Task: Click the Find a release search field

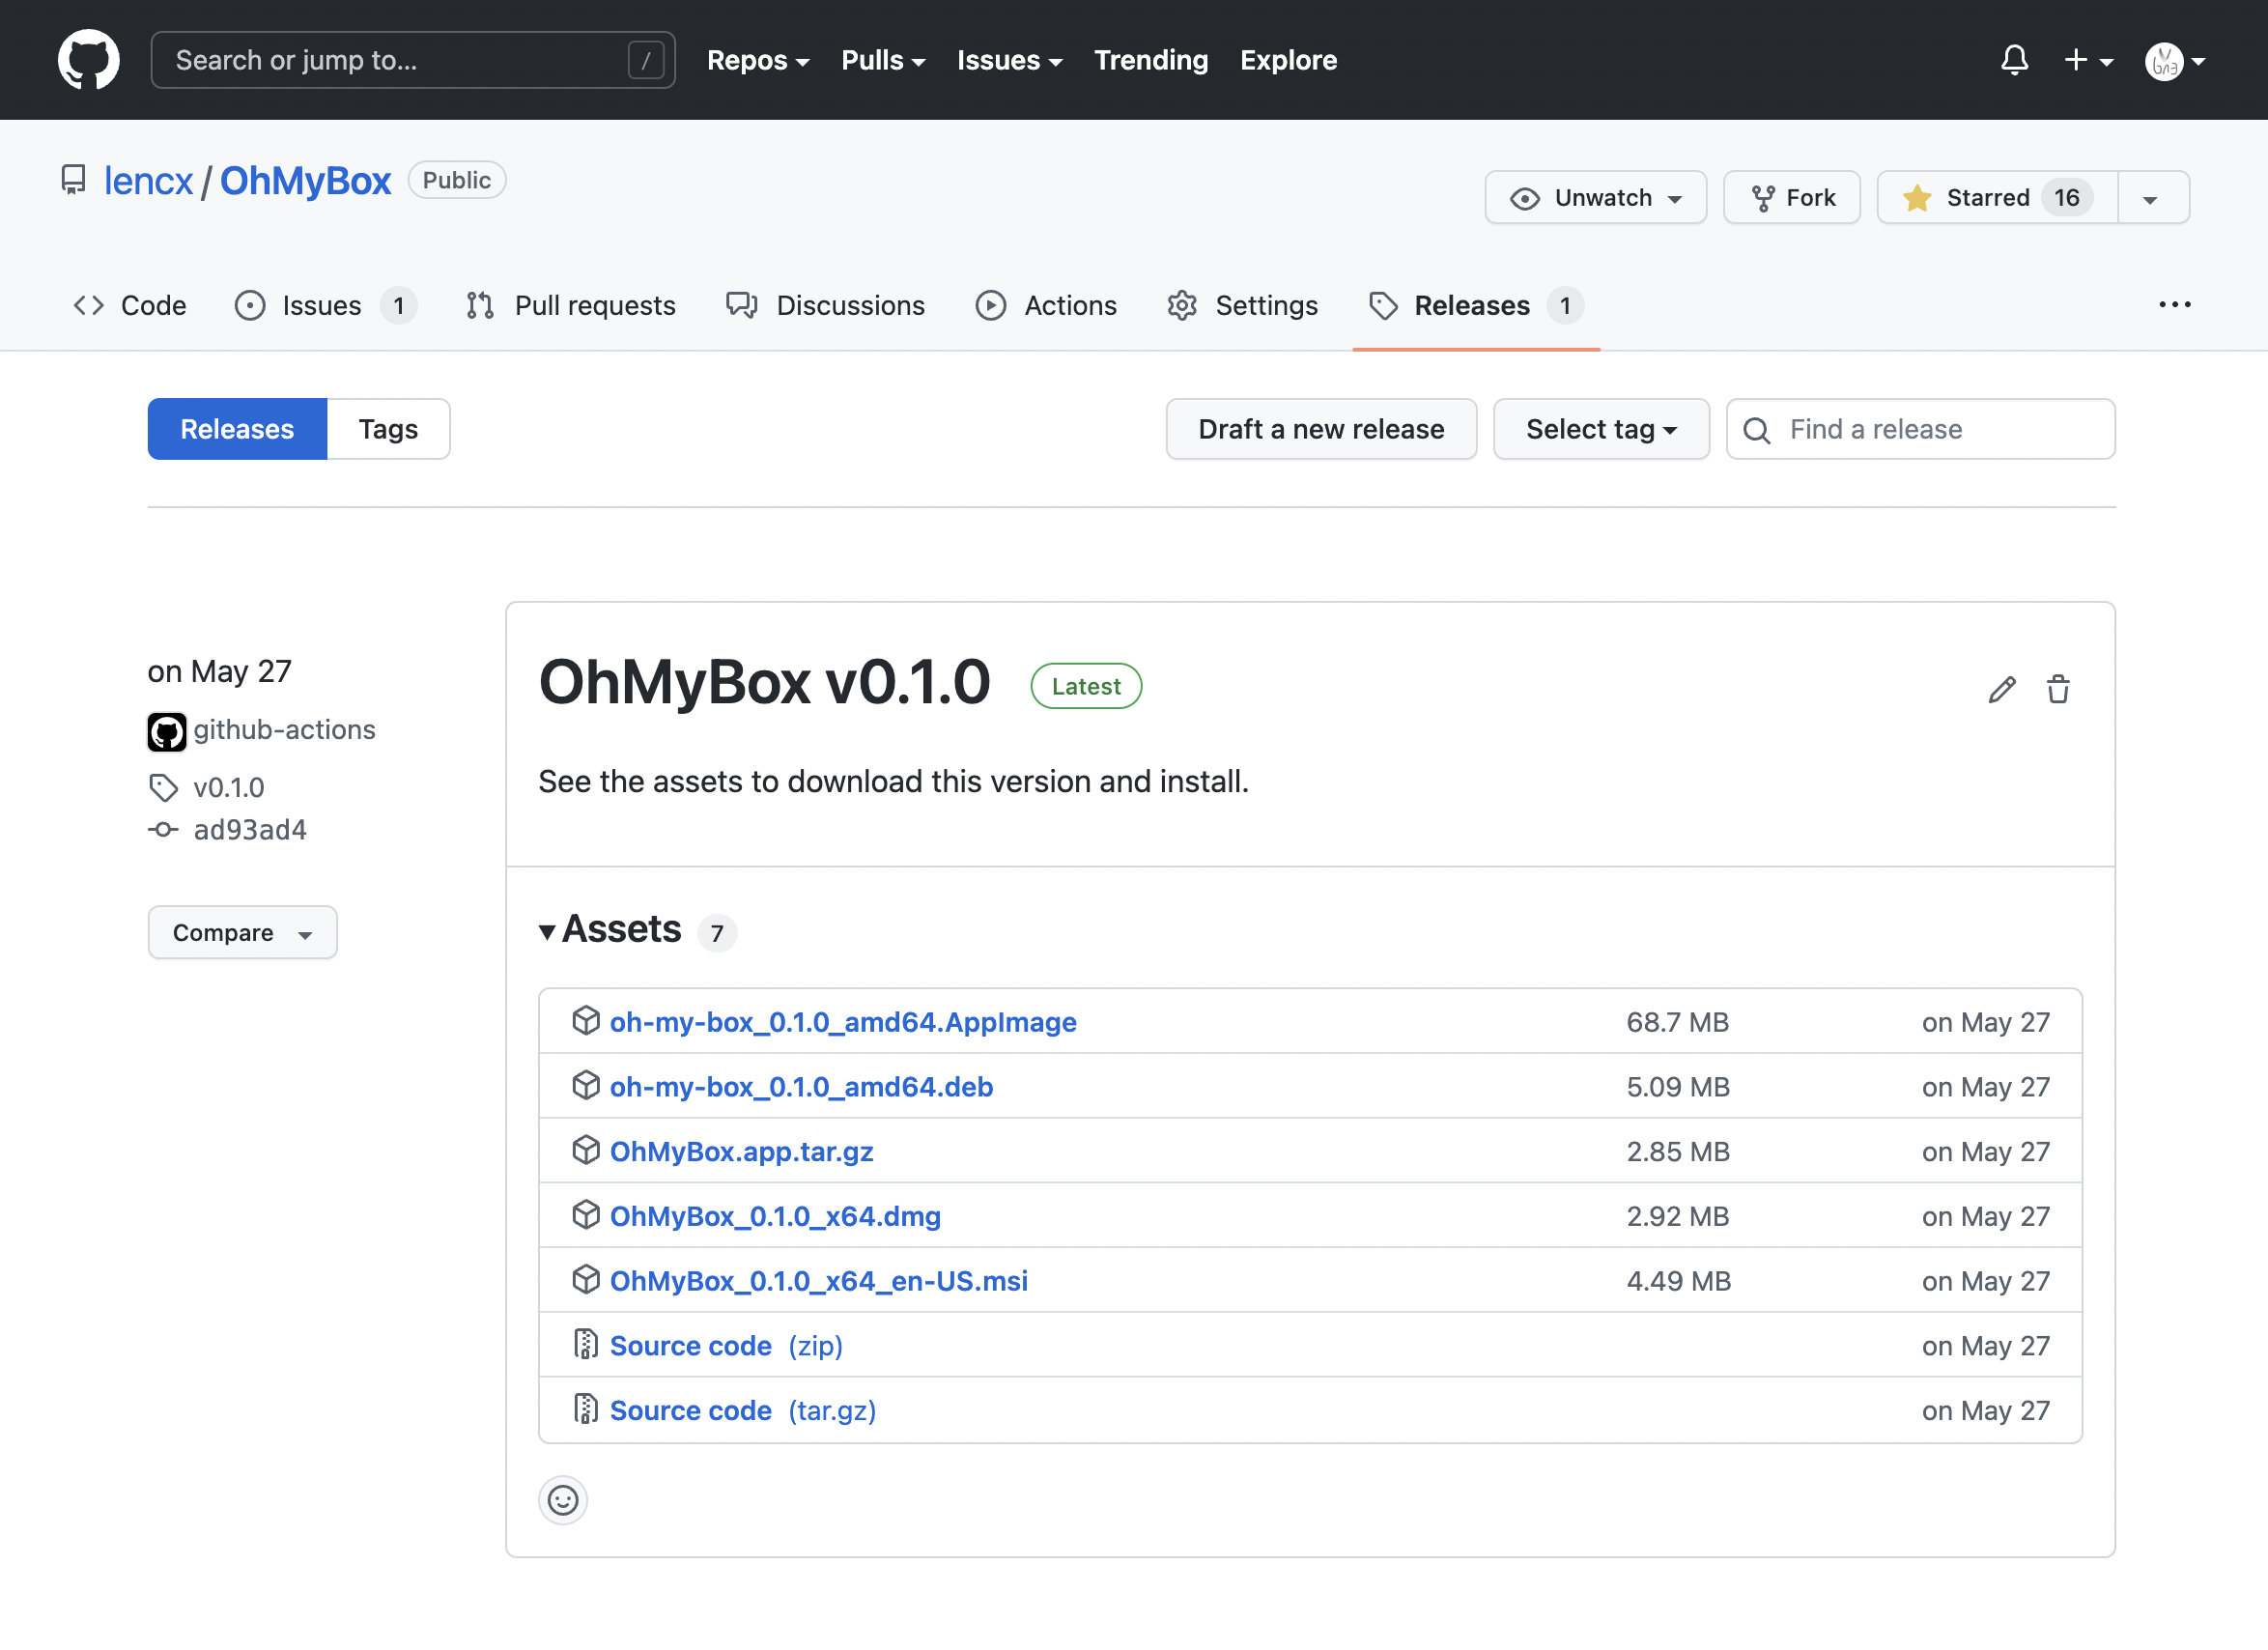Action: (x=1919, y=428)
